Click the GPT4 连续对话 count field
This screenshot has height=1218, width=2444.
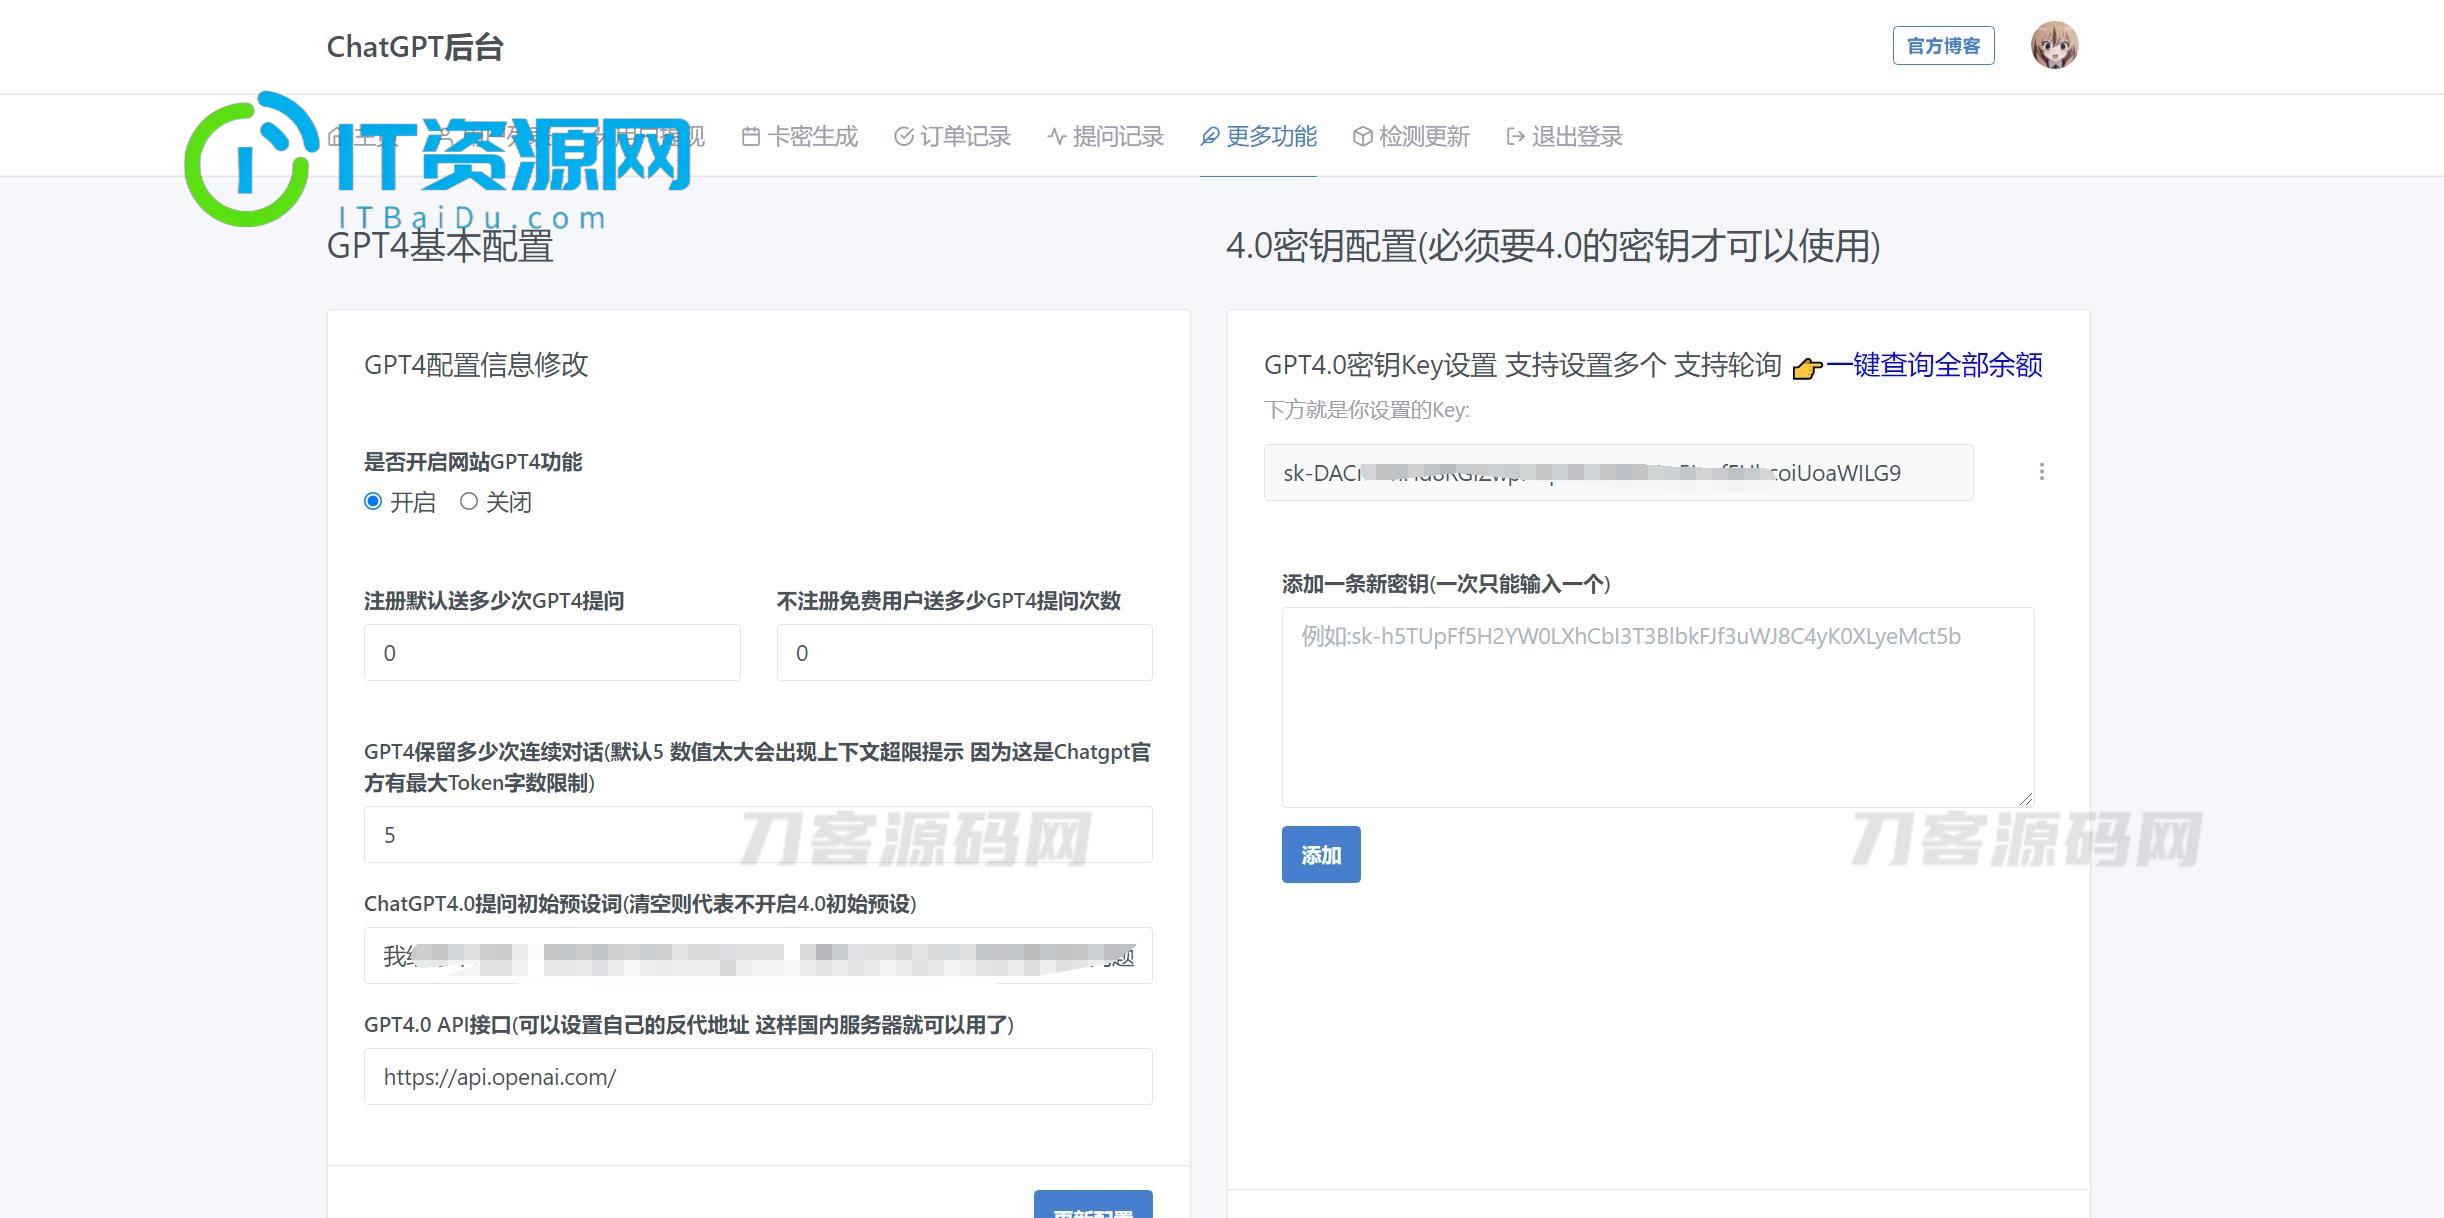point(758,835)
